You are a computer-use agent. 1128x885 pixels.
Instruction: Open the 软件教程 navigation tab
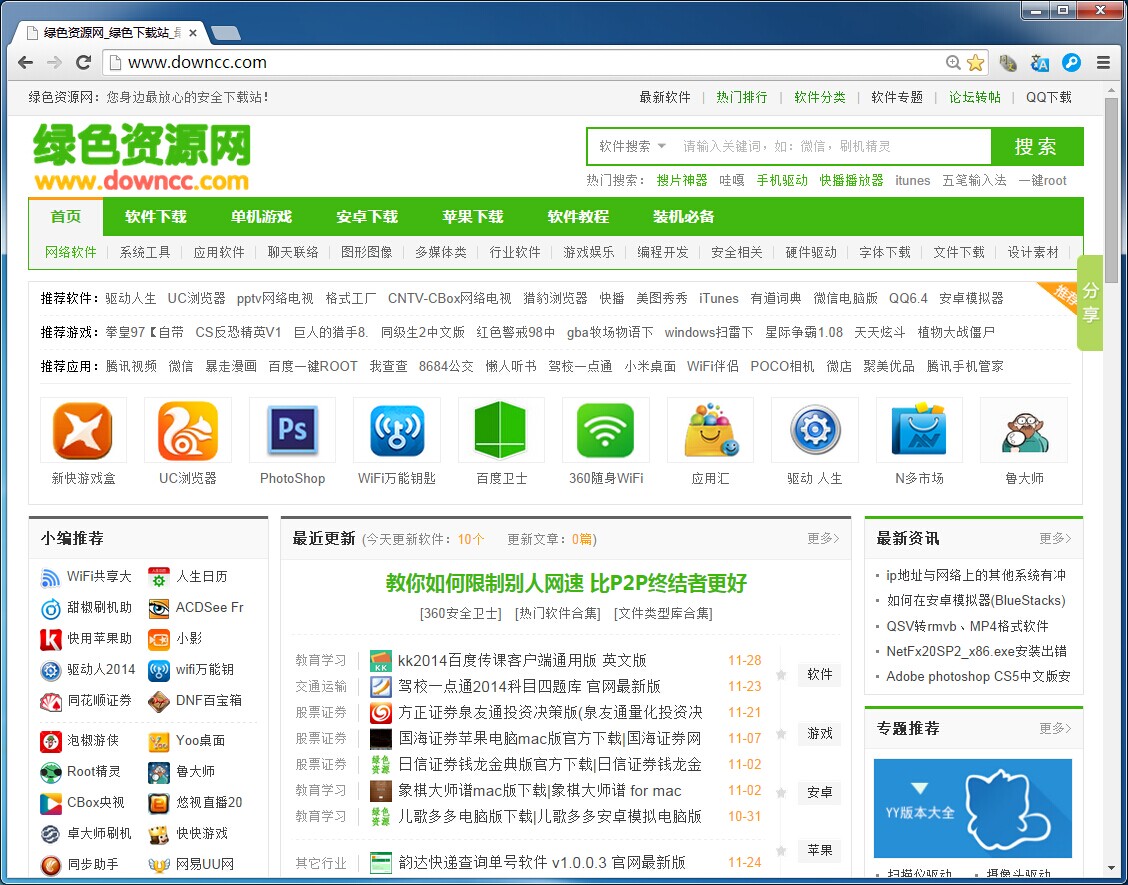(578, 216)
